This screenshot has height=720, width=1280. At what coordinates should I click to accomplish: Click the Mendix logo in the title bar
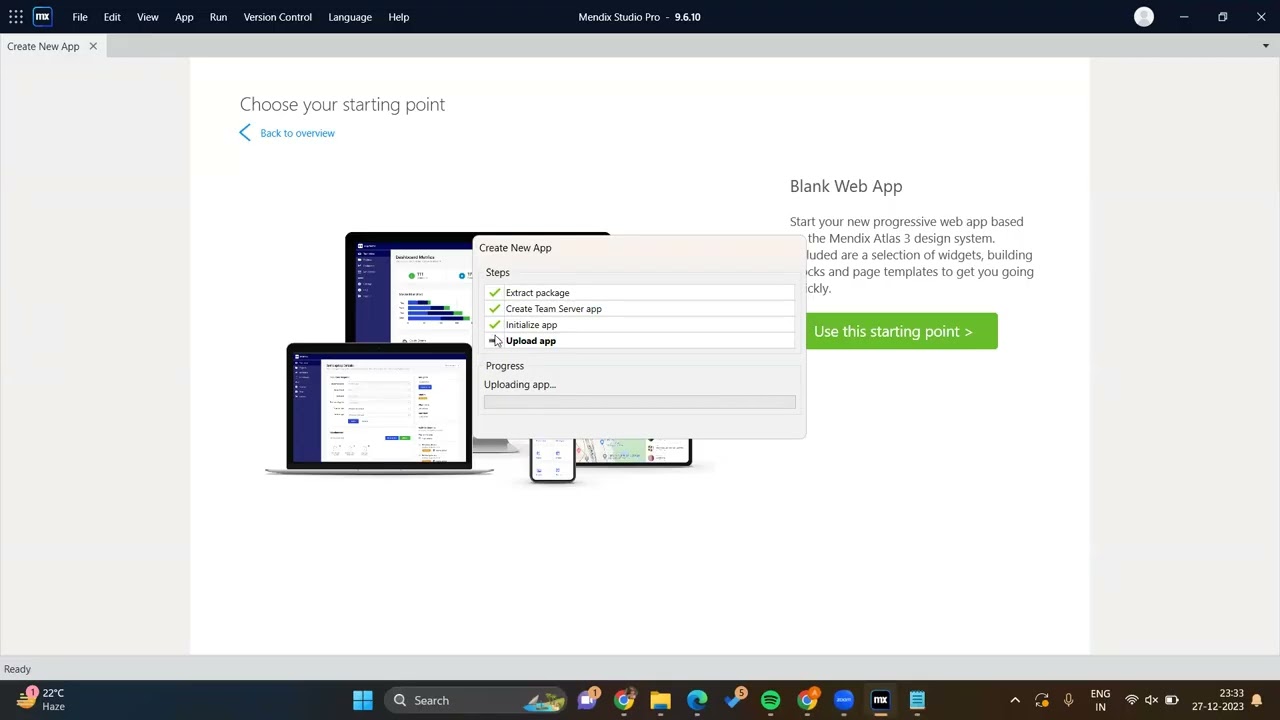click(42, 17)
